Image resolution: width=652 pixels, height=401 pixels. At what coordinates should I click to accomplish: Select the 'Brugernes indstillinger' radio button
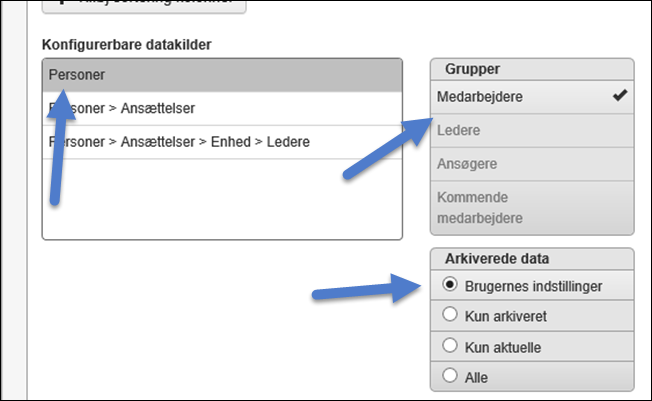point(450,285)
